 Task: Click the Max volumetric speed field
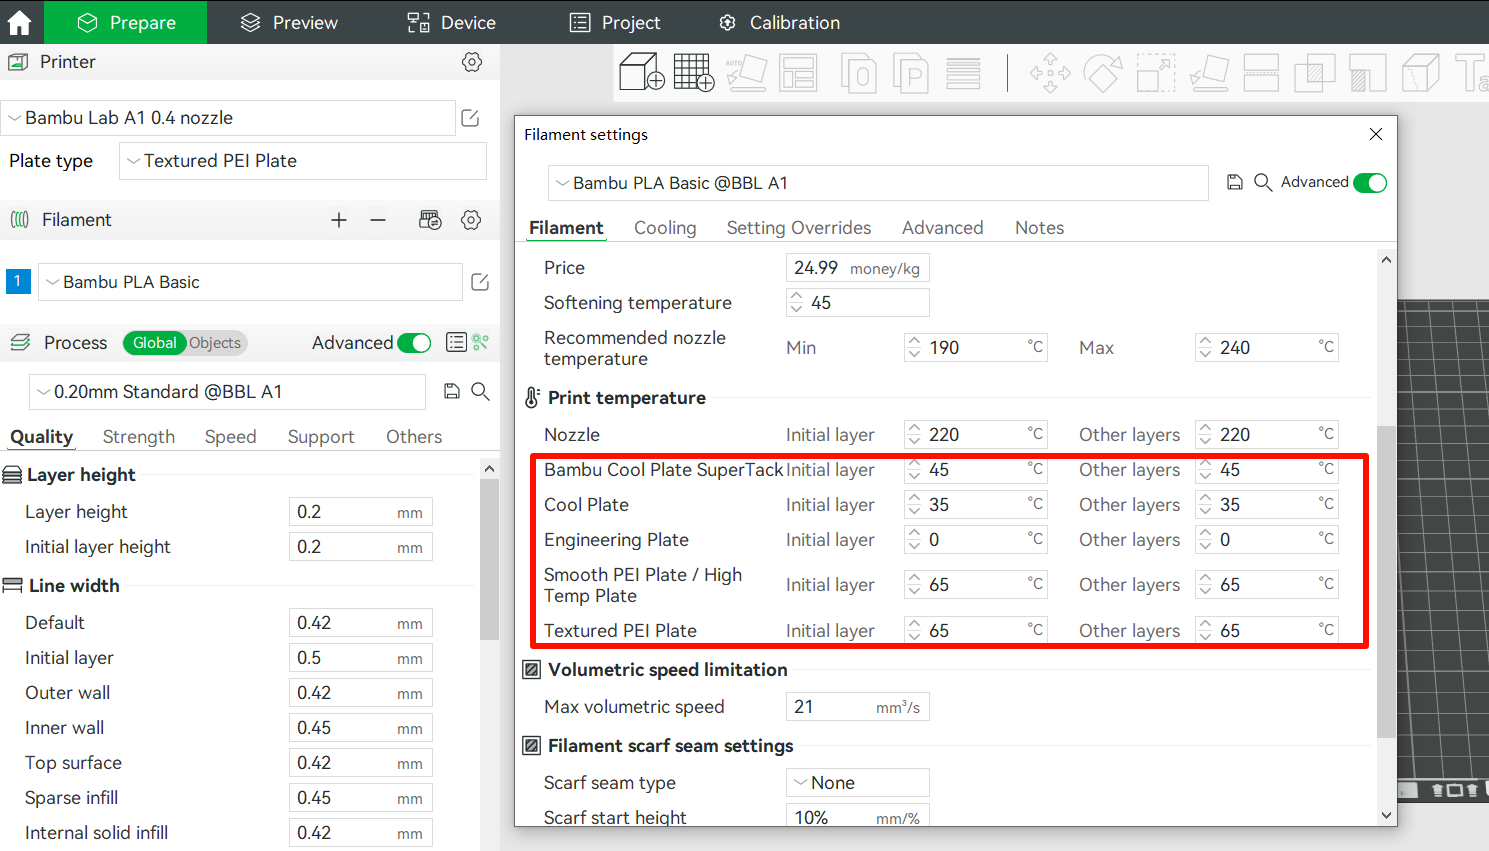[858, 707]
